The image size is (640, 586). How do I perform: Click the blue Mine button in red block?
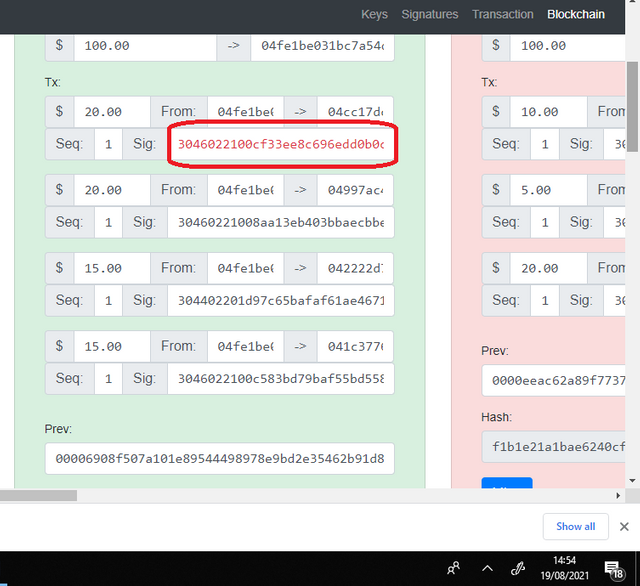[507, 483]
